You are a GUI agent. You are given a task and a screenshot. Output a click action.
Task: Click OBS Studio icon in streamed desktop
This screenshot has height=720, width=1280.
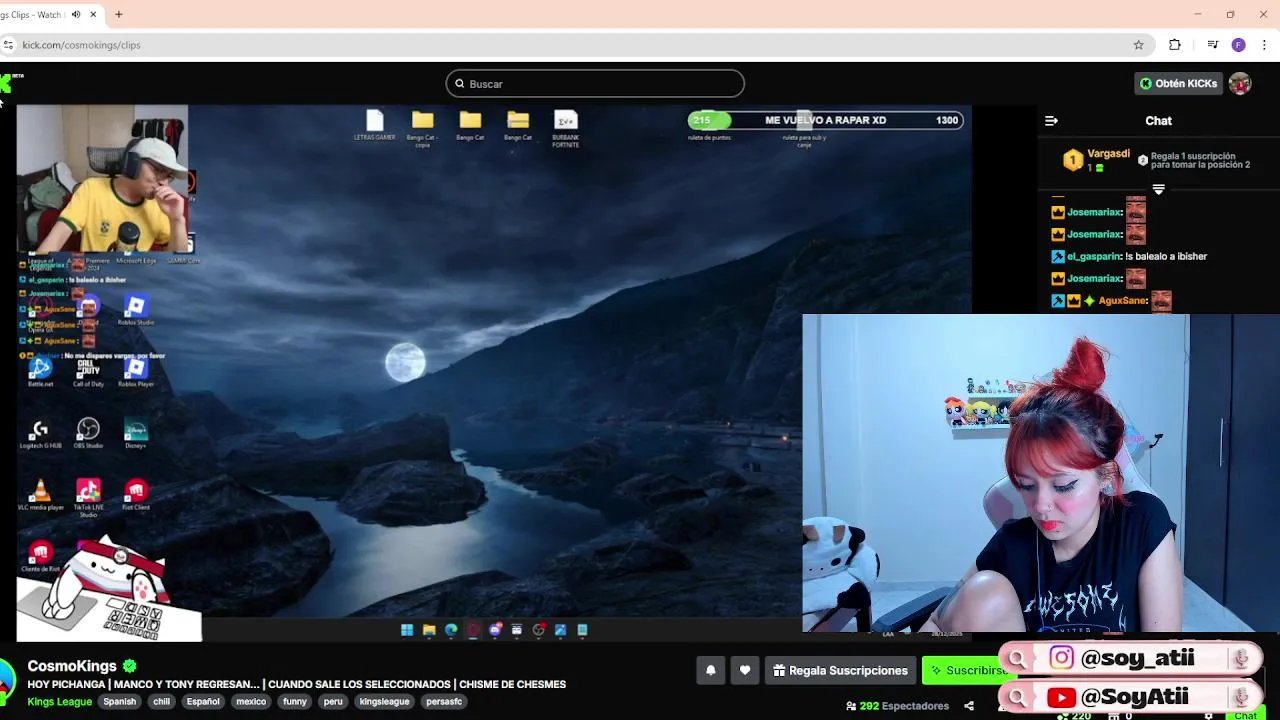[88, 432]
